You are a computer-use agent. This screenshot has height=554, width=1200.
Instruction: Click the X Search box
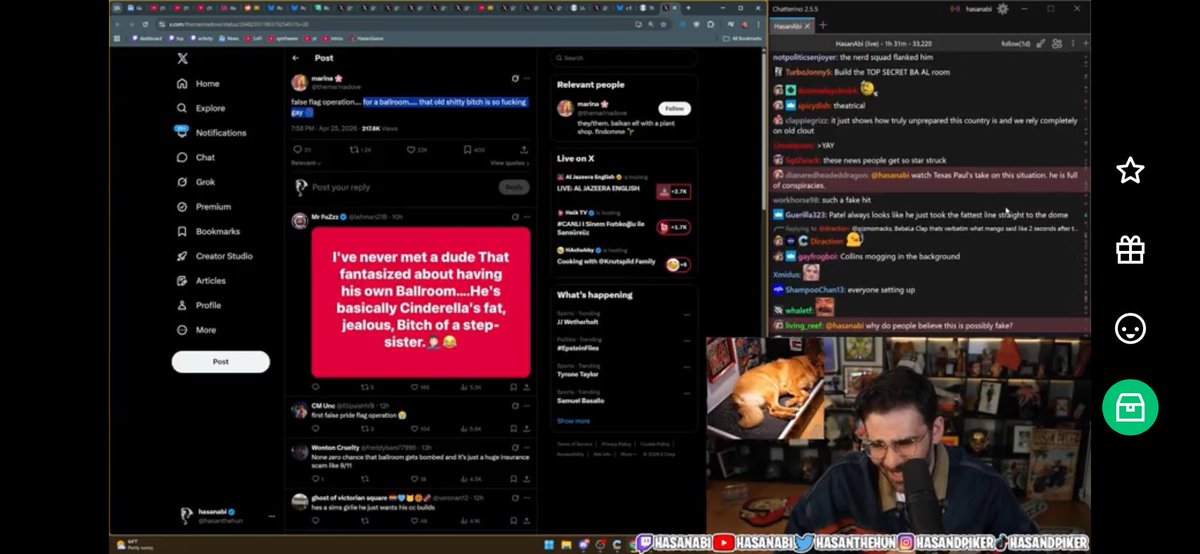[x=622, y=58]
